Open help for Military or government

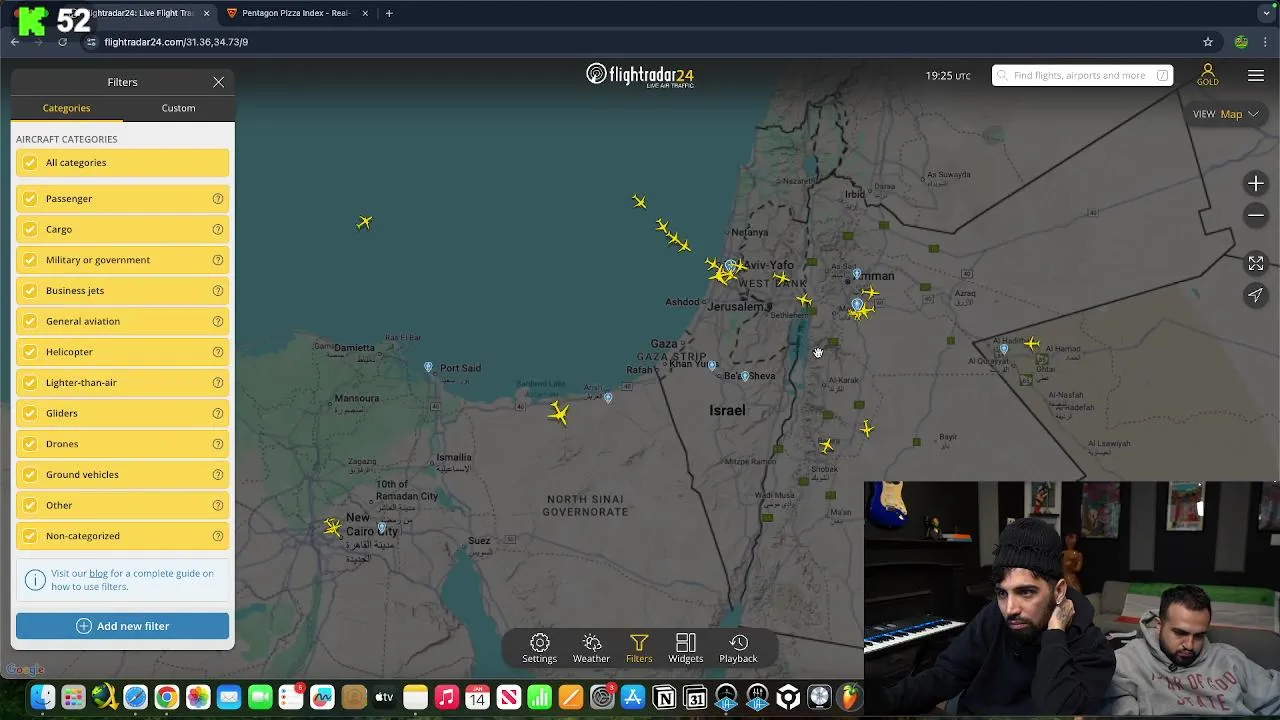(217, 260)
